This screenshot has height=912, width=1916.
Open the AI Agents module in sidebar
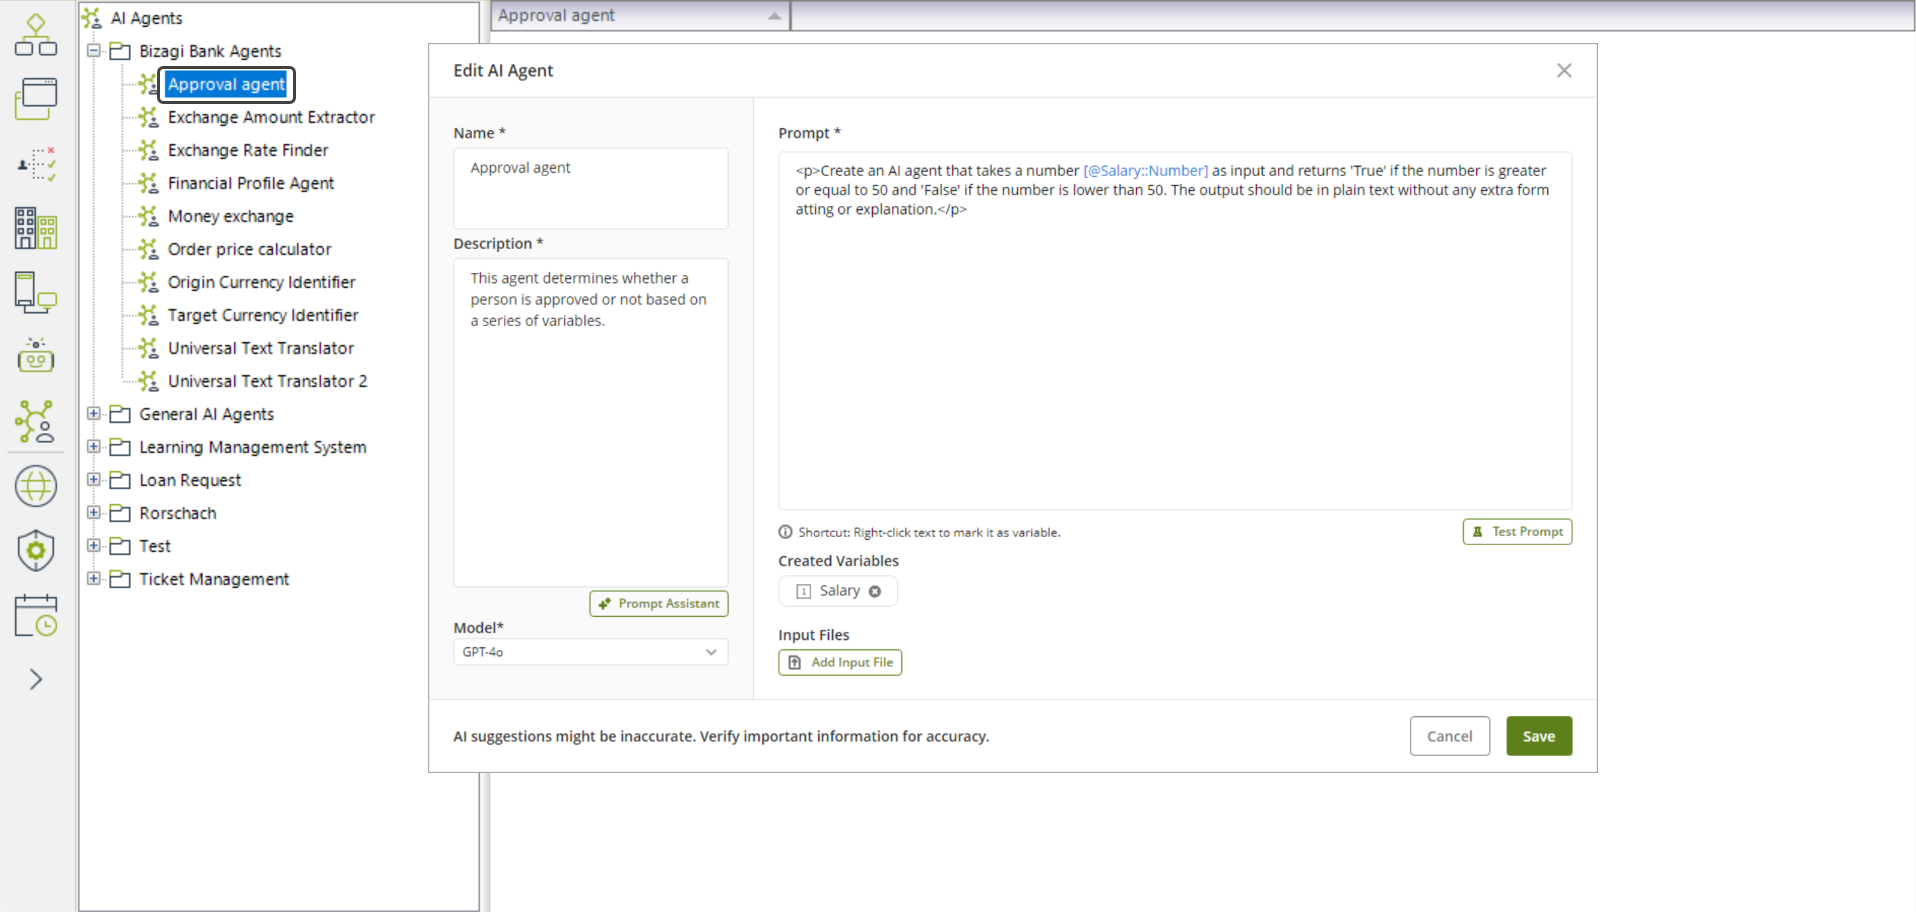click(36, 422)
